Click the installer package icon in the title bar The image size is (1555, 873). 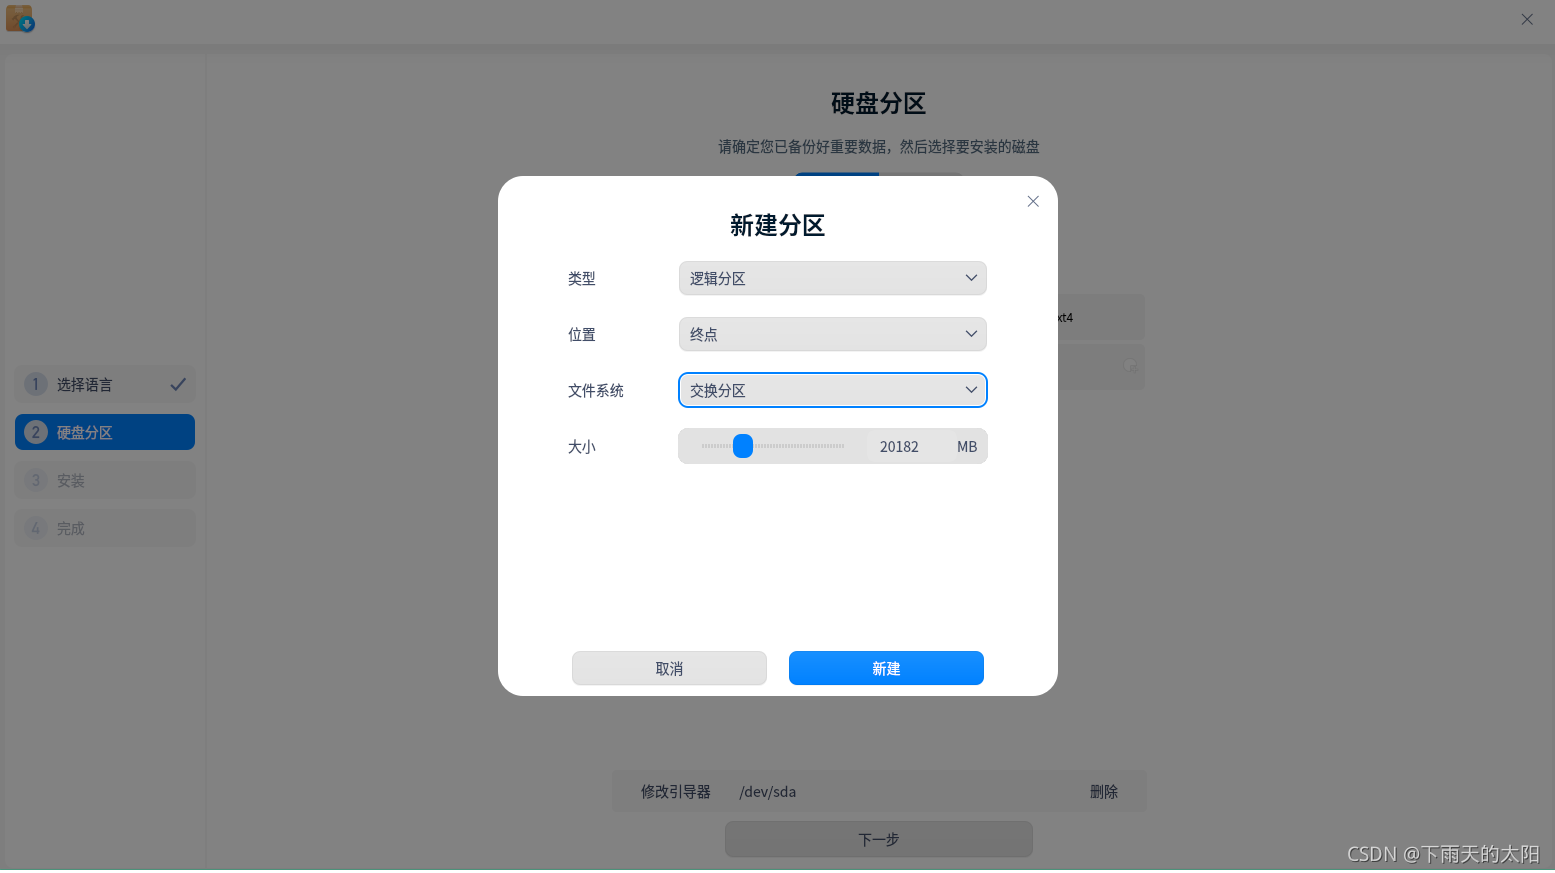20,18
